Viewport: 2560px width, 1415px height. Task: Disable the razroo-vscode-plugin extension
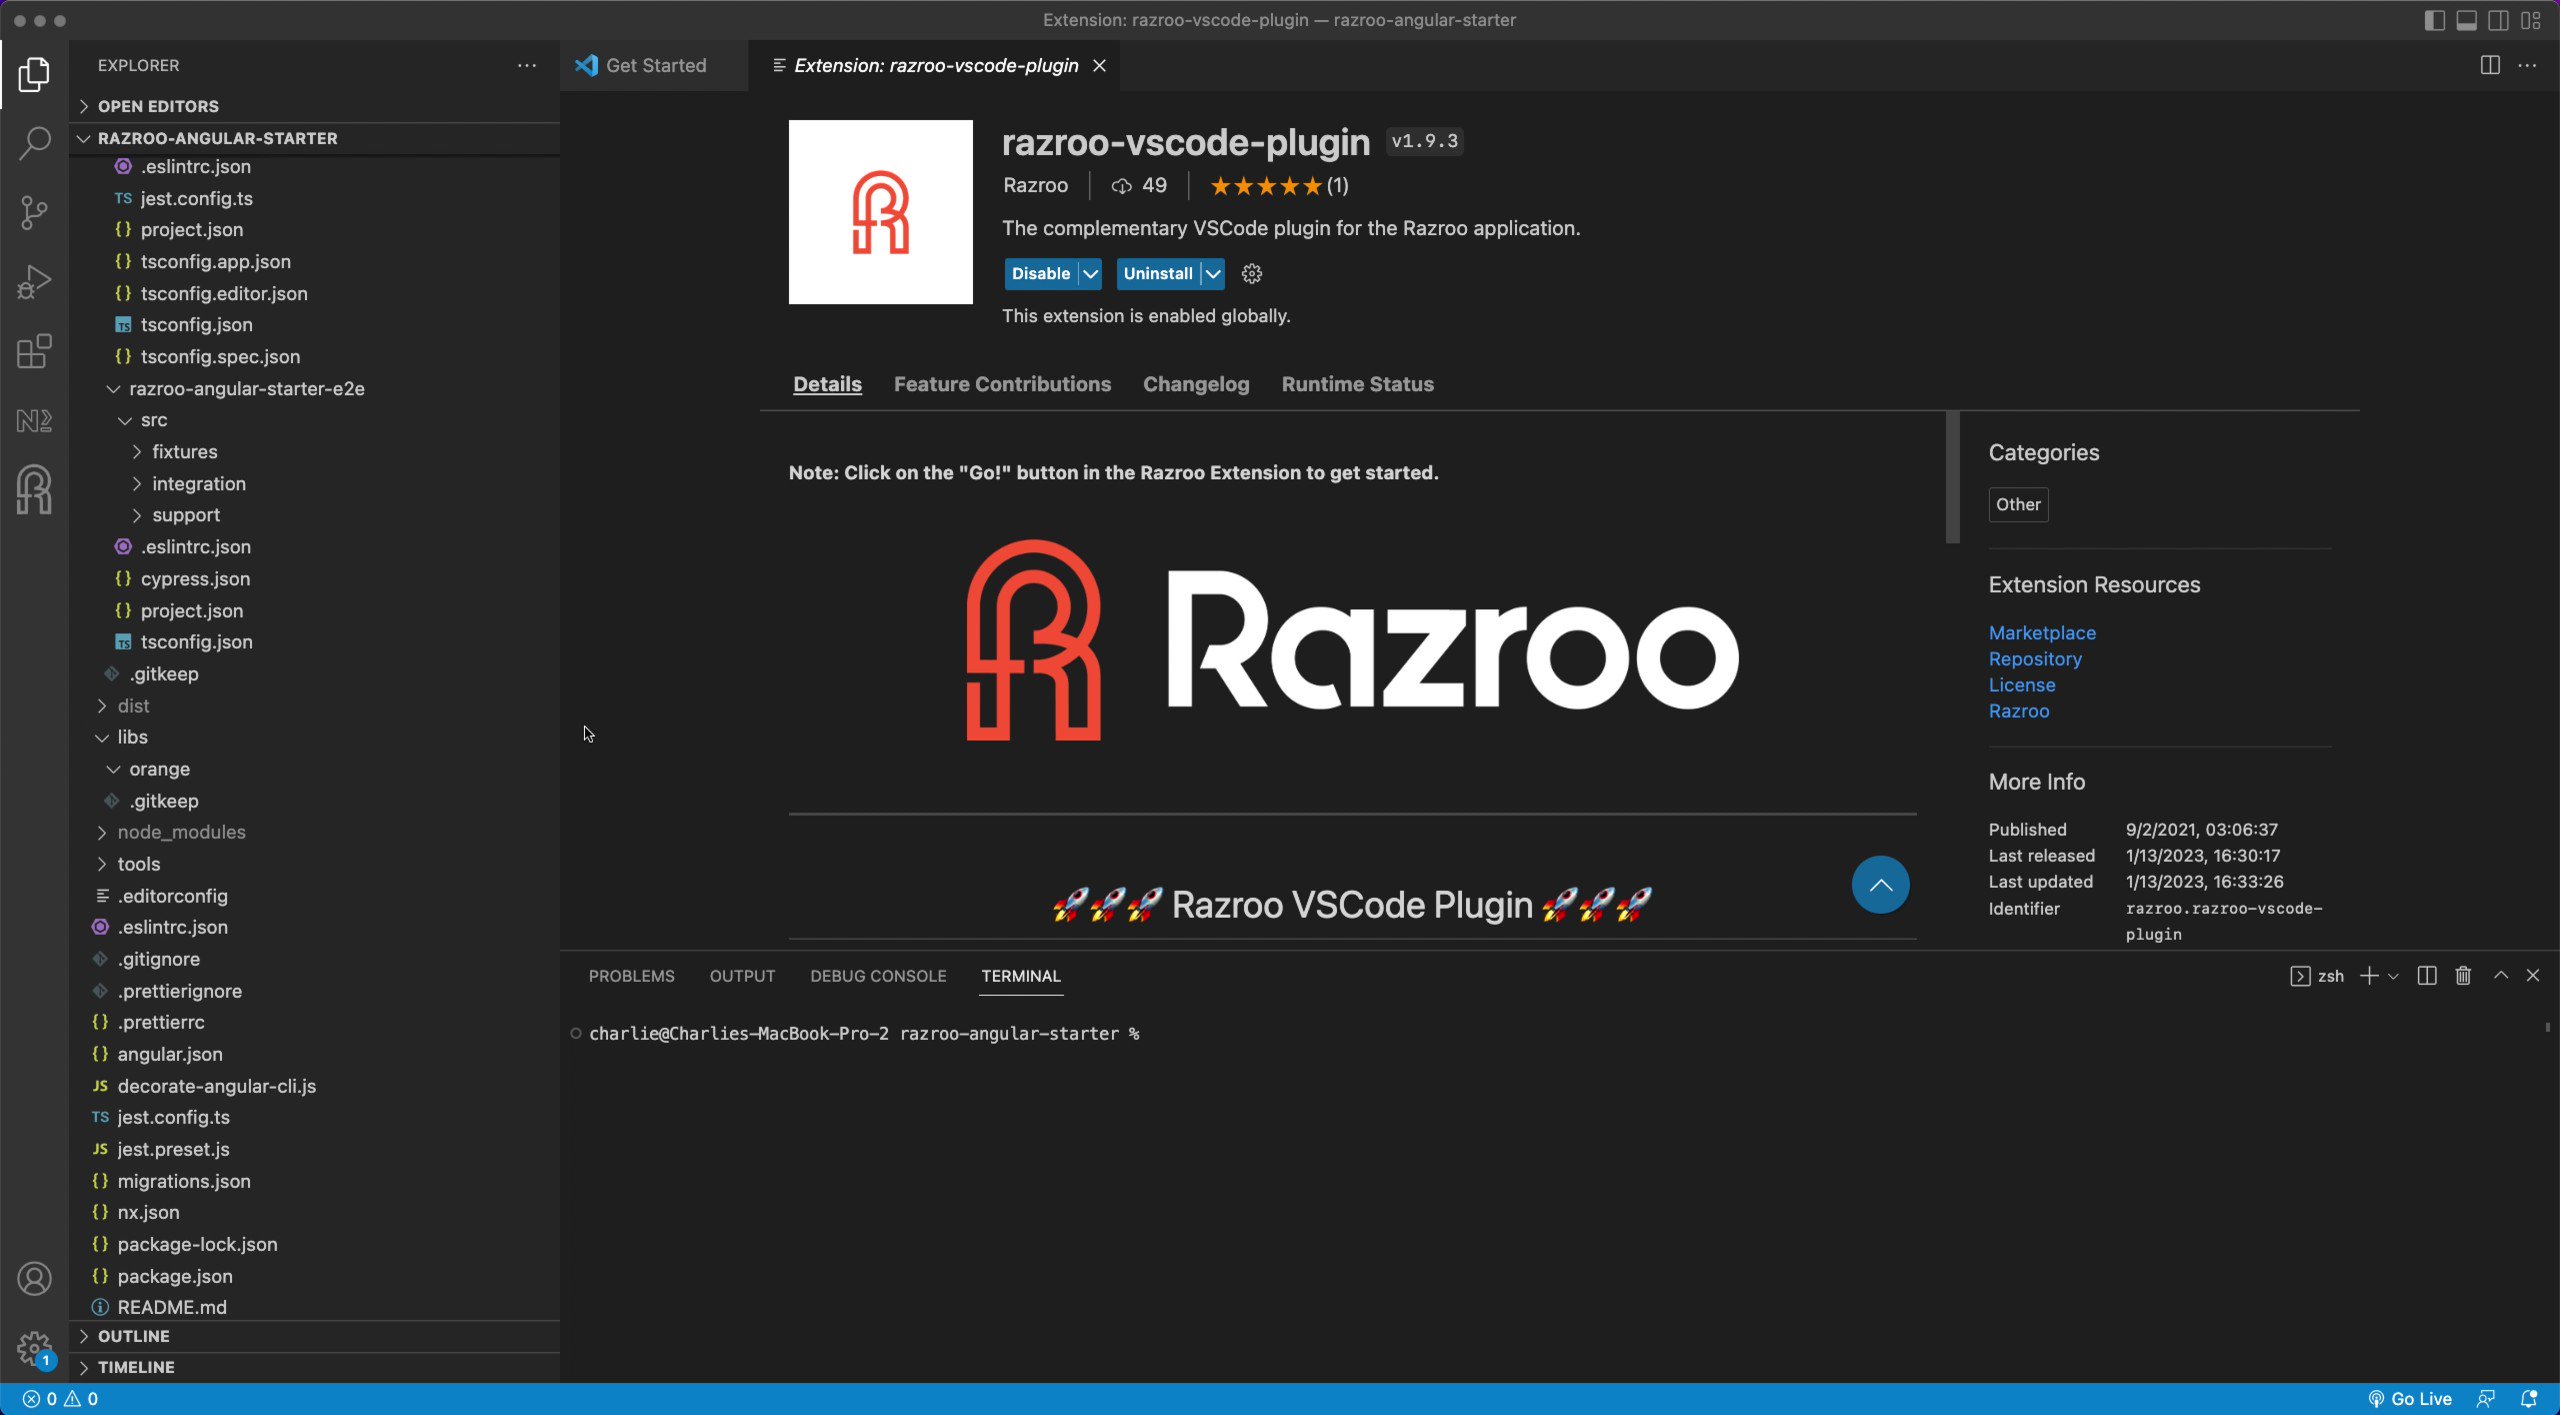point(1040,273)
